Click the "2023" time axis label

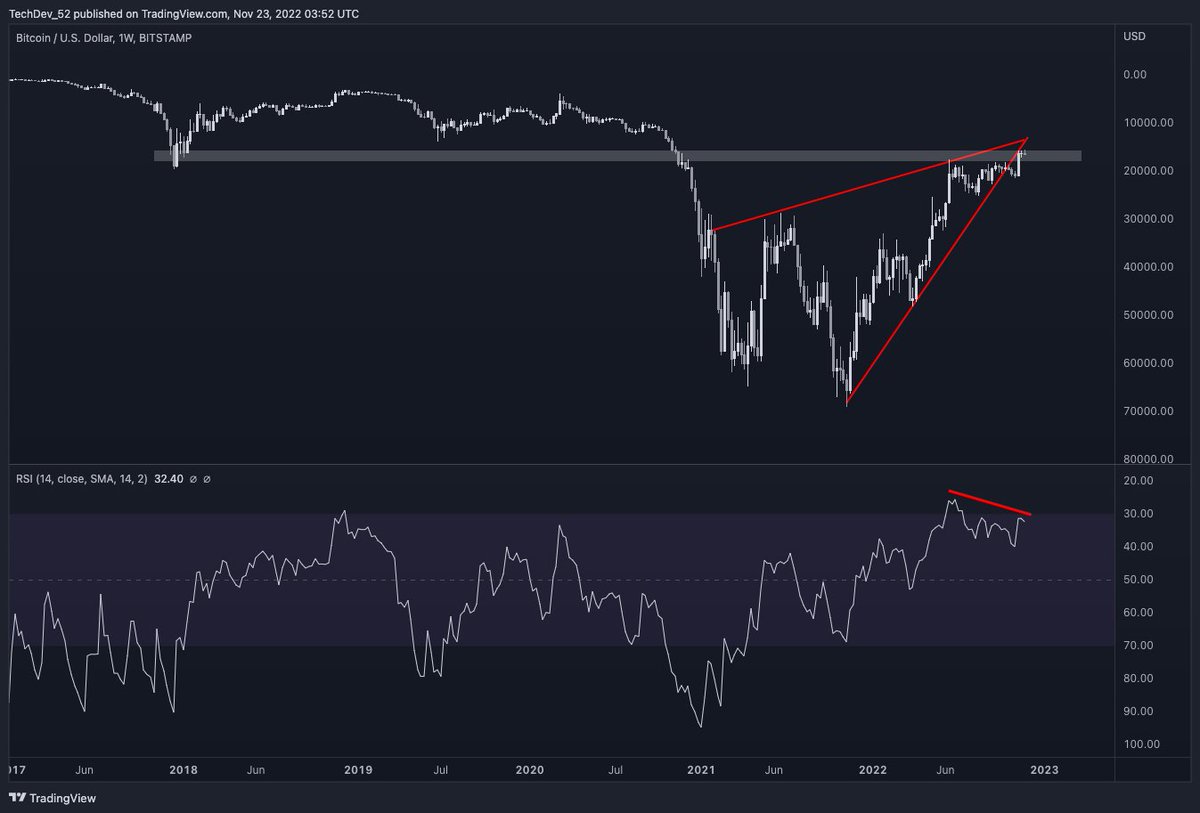[1043, 770]
